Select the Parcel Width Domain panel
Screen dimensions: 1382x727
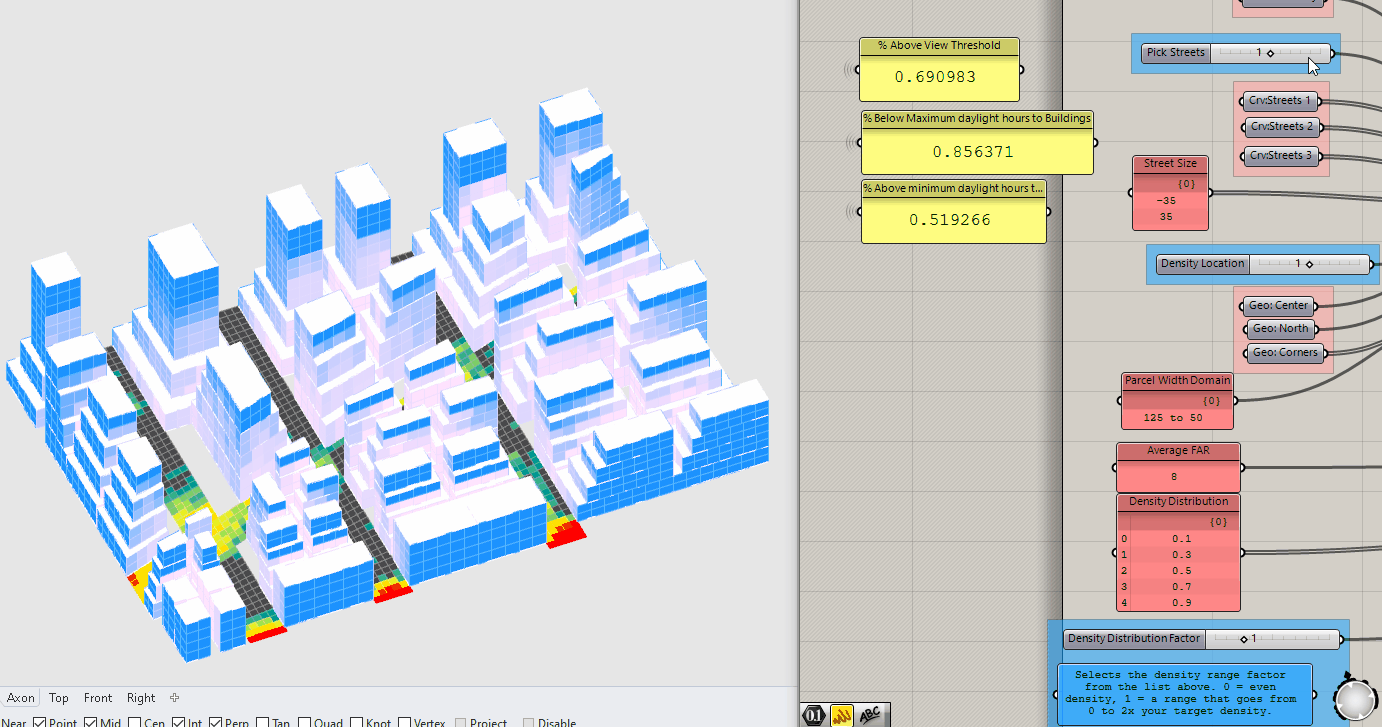click(x=1177, y=402)
